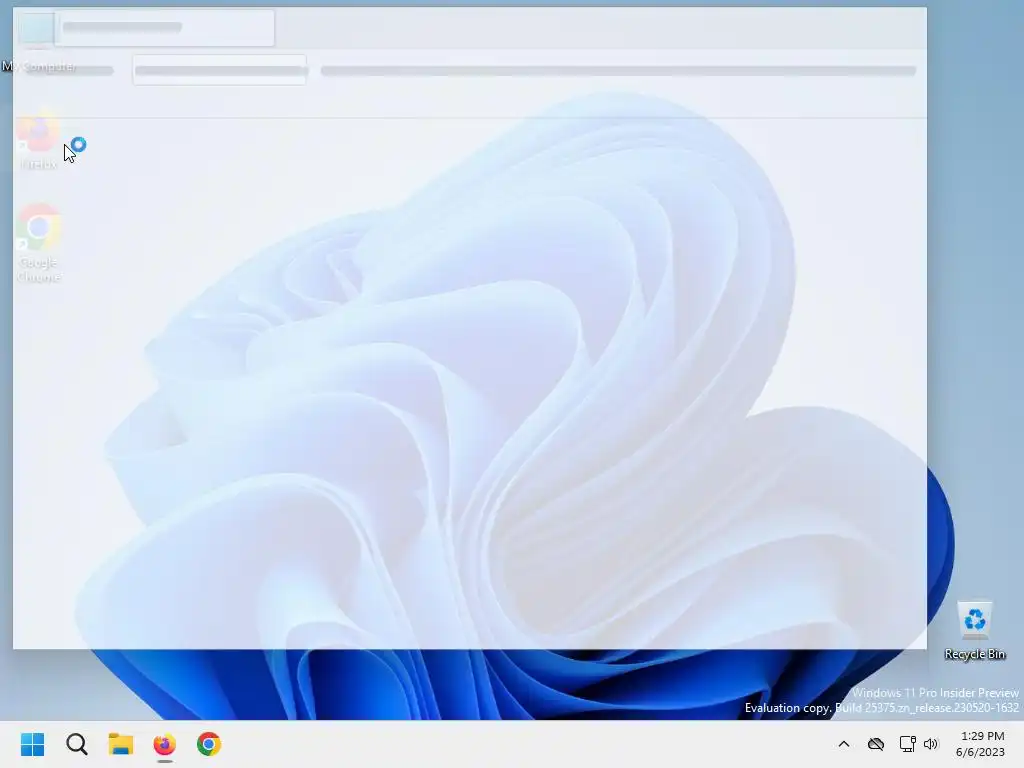This screenshot has width=1024, height=768.
Task: Open the Windows Start menu
Action: pos(32,744)
